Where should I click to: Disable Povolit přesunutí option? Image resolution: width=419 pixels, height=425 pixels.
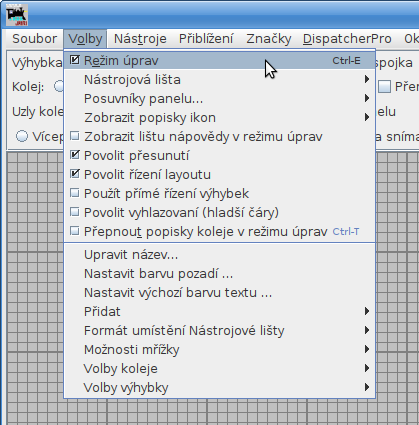pos(219,156)
